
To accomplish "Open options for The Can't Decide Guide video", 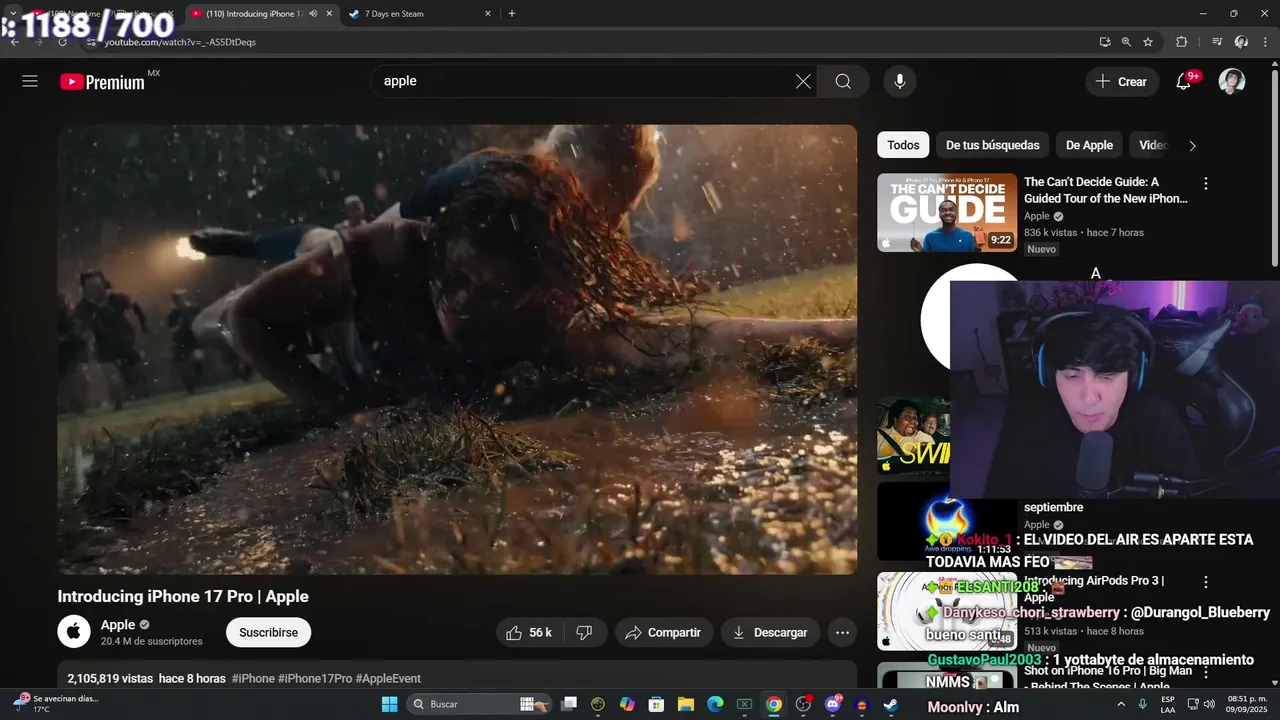I will (1206, 183).
